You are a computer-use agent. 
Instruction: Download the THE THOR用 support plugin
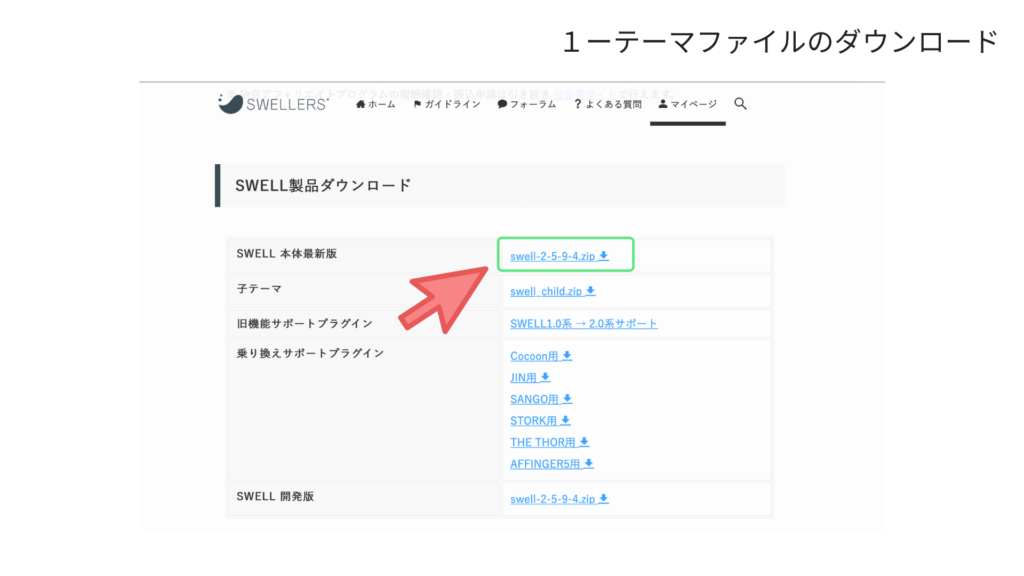click(x=549, y=442)
